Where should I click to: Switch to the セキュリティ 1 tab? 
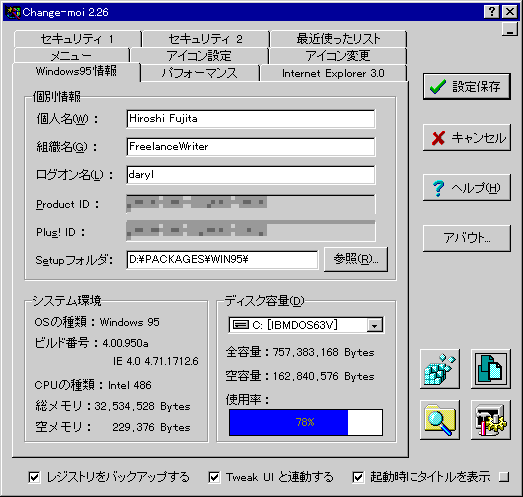[77, 39]
